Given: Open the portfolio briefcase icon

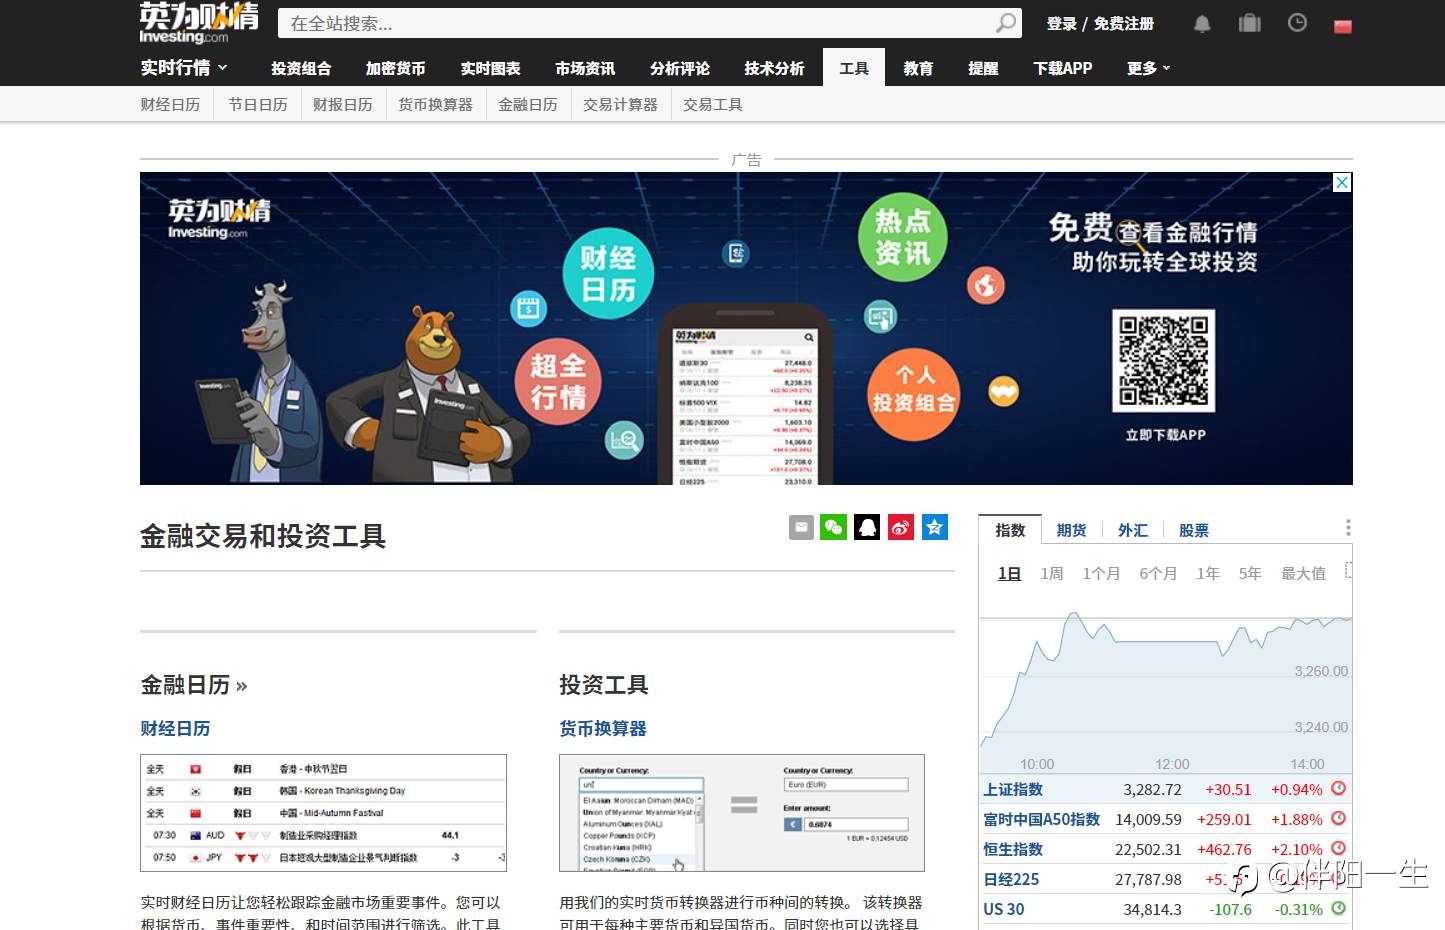Looking at the screenshot, I should [1250, 23].
